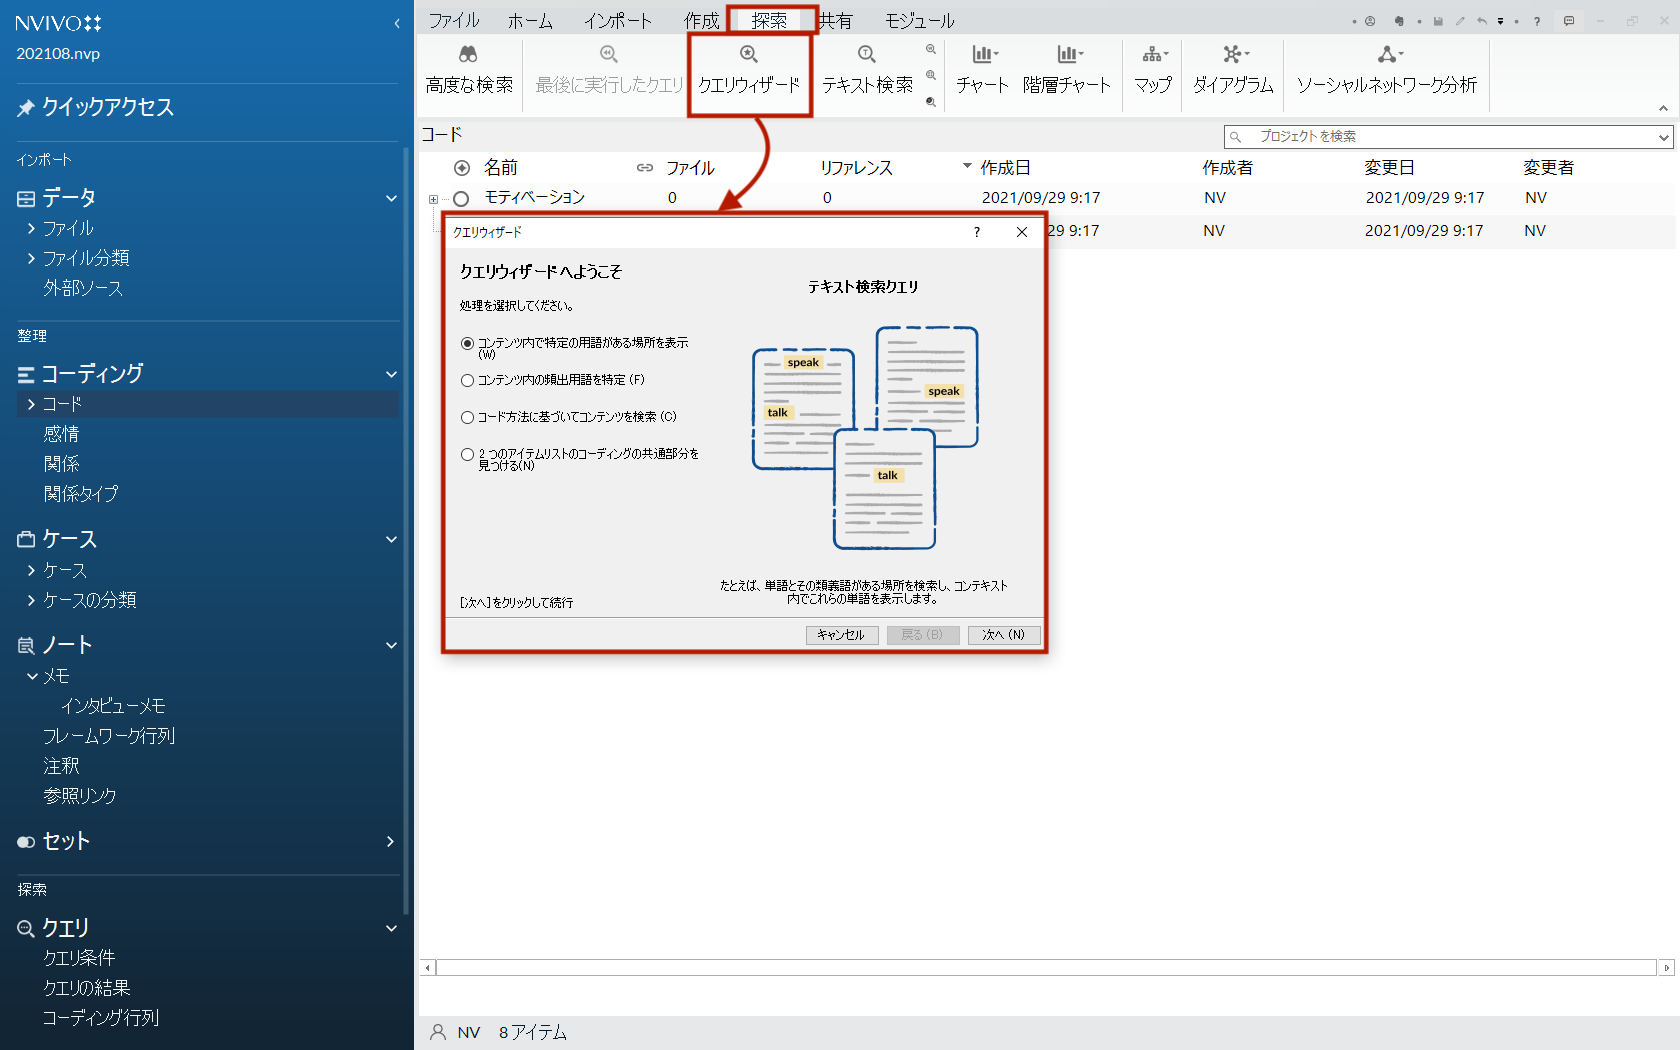Click the link icon in ファイル column header
The width and height of the screenshot is (1680, 1050).
pos(645,168)
